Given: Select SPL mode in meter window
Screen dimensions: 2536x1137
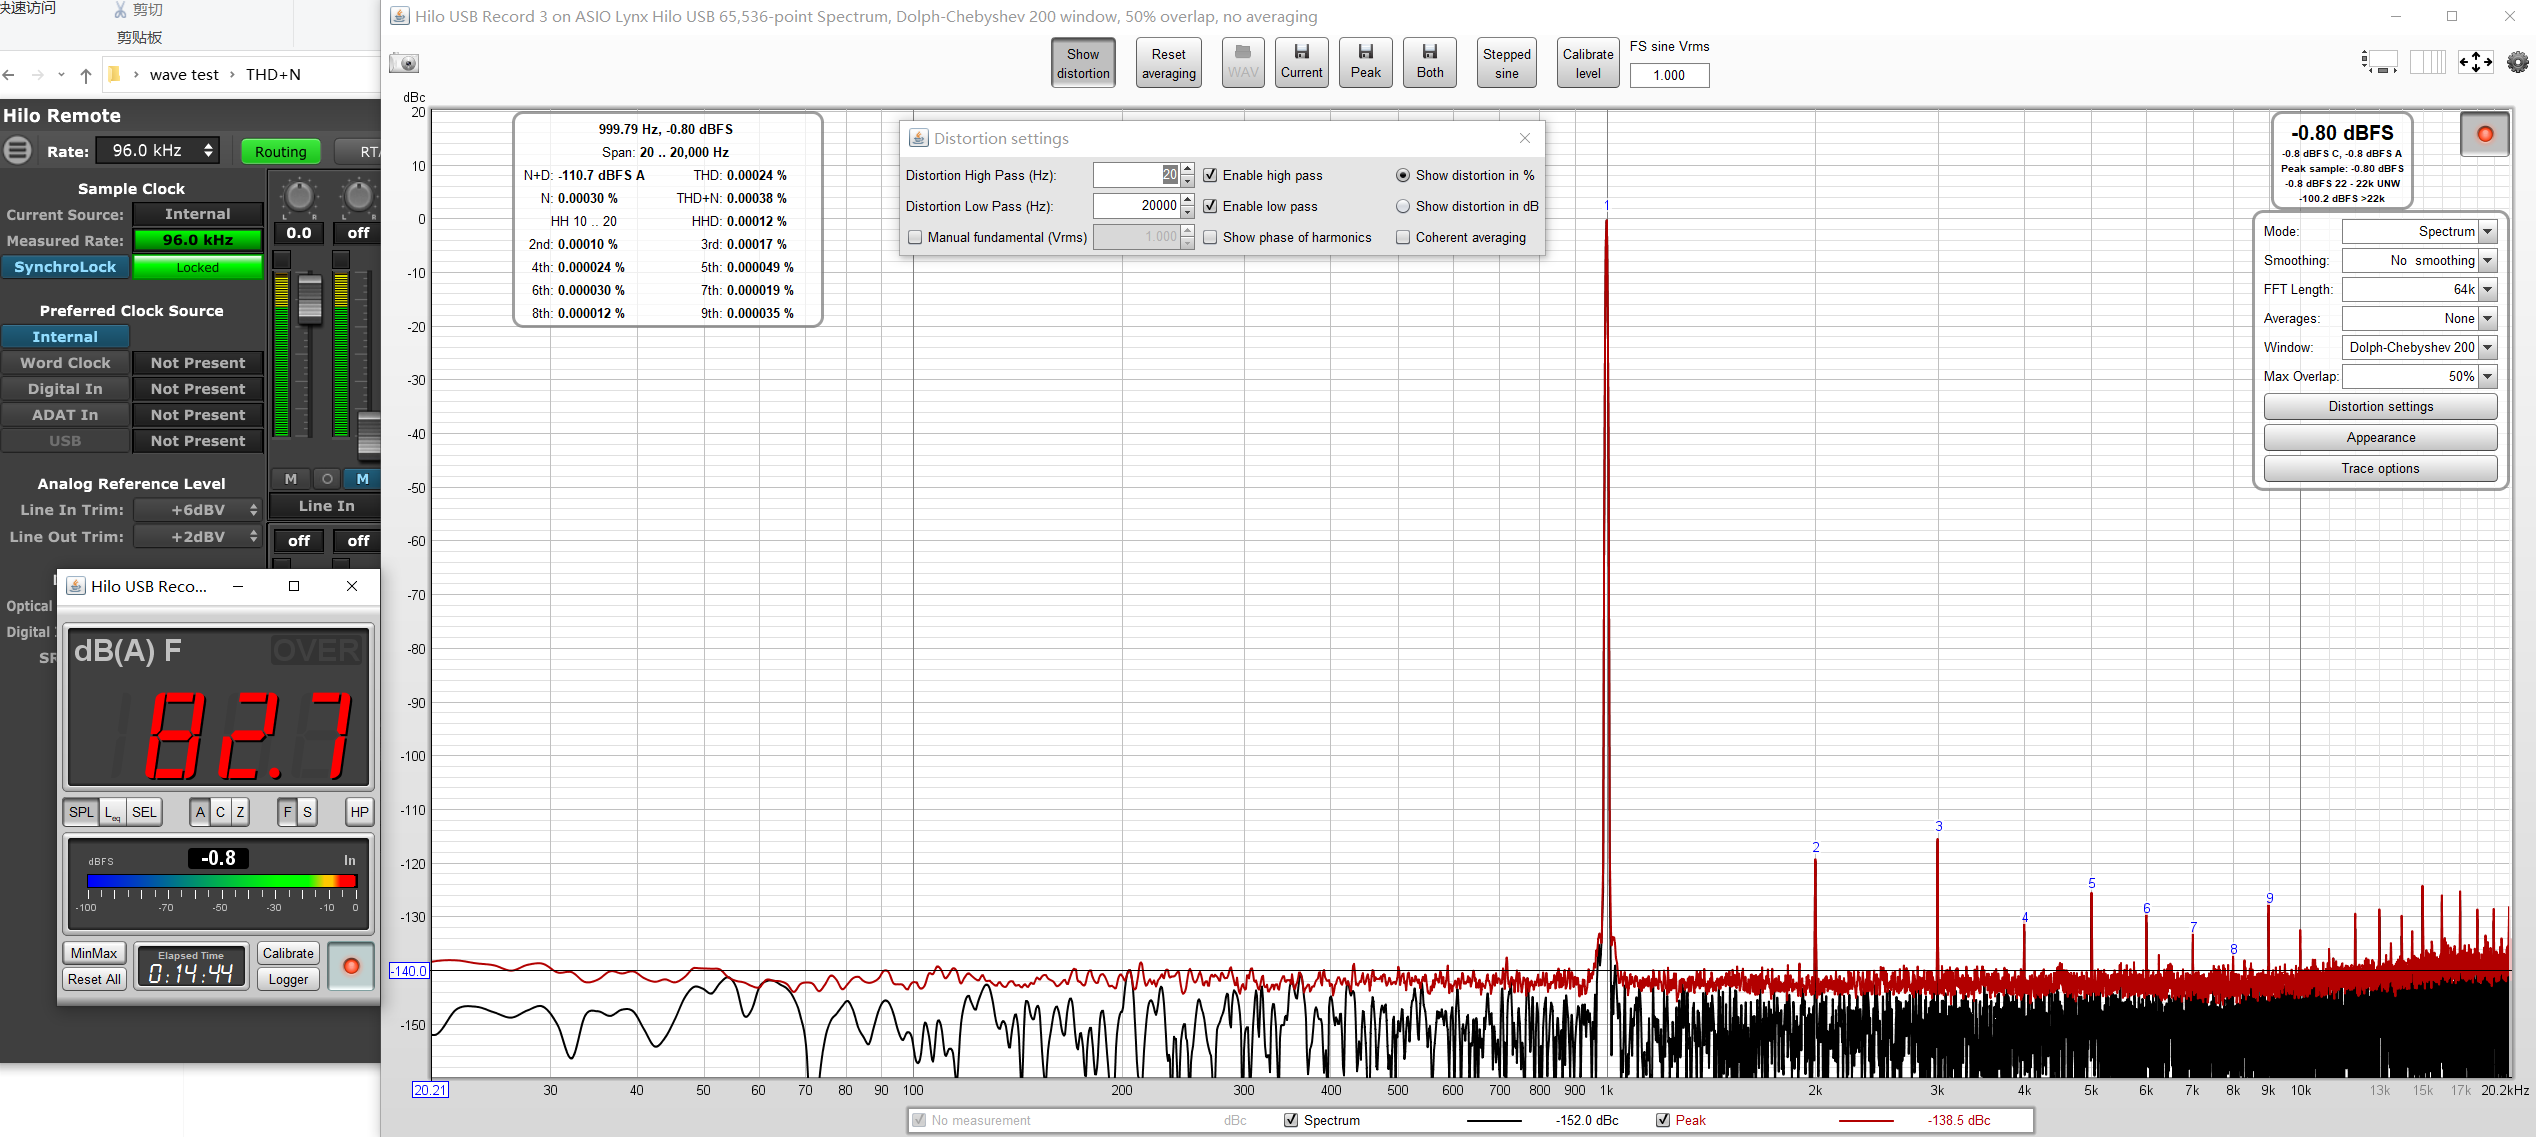Looking at the screenshot, I should [x=81, y=812].
